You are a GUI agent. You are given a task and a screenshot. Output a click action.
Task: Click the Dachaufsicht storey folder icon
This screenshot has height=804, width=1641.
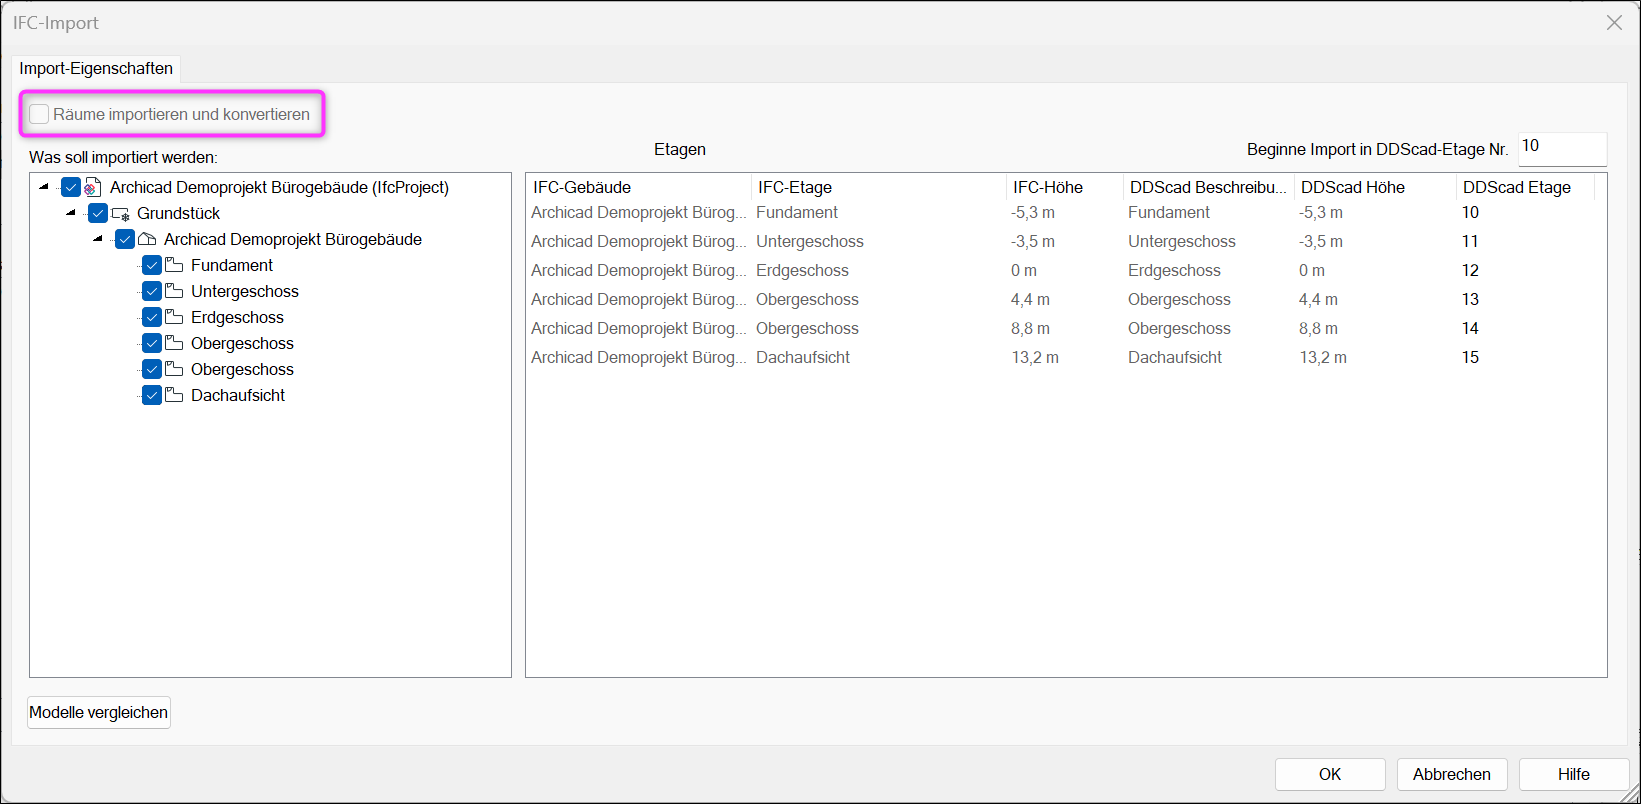(x=174, y=395)
